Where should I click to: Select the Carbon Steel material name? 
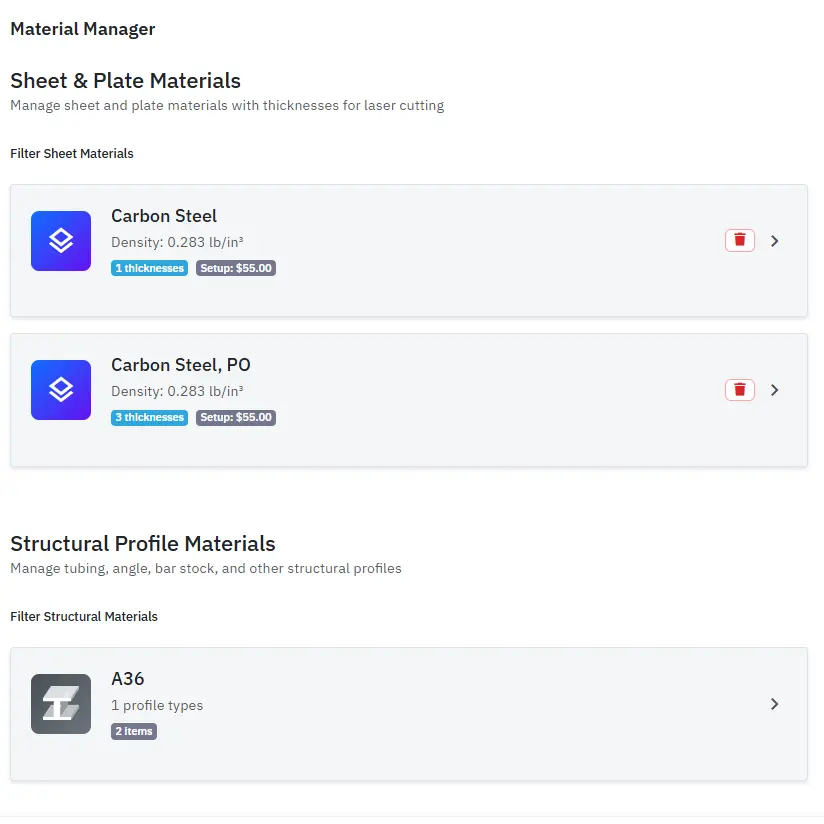pos(164,216)
